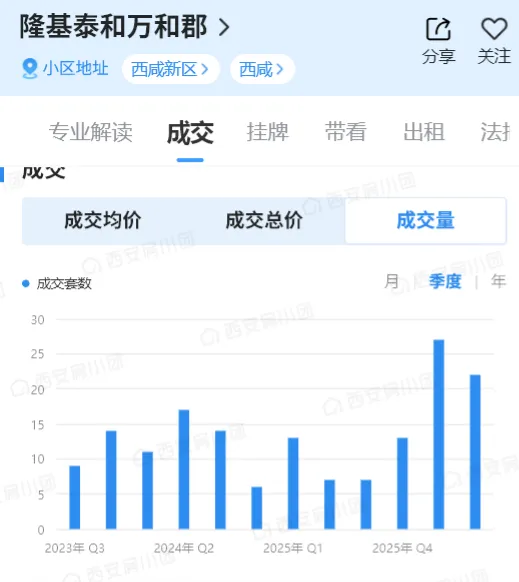This screenshot has width=519, height=582.
Task: Tap the 2024年 Q2 bar
Action: pos(184,469)
